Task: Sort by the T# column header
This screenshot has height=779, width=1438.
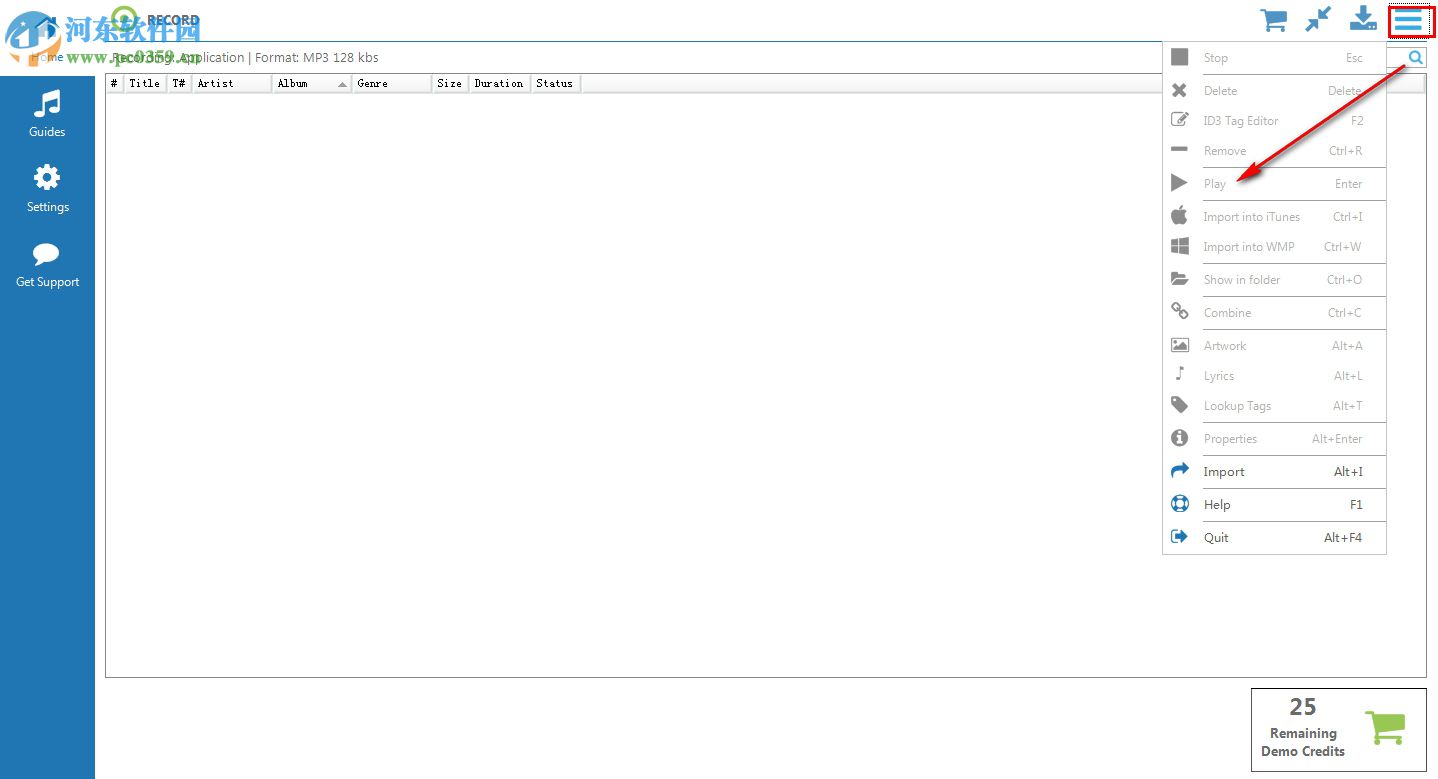Action: 179,83
